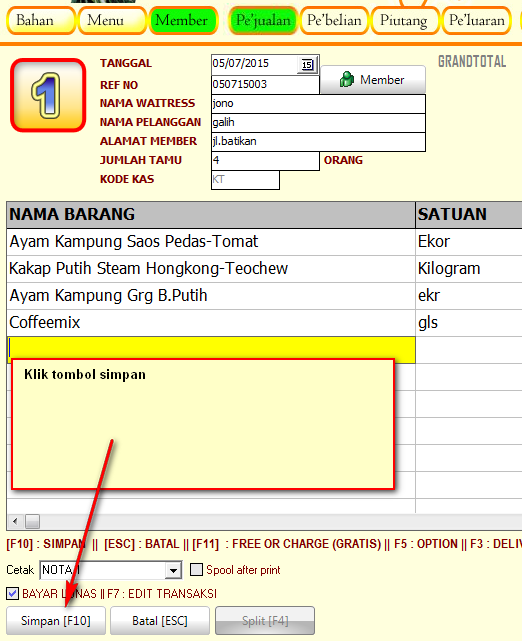Click the Batal [ESC] button
The image size is (522, 641).
click(160, 621)
